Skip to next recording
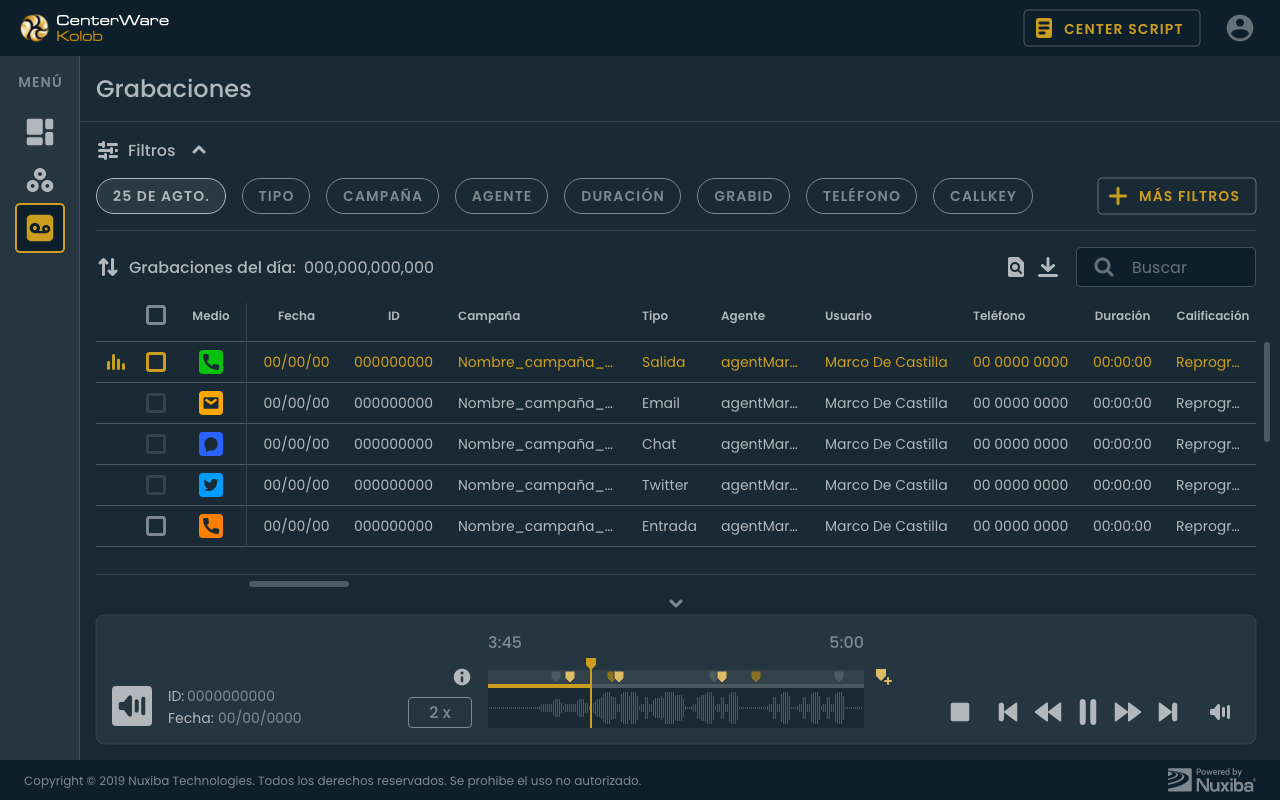The image size is (1280, 800). pos(1168,712)
